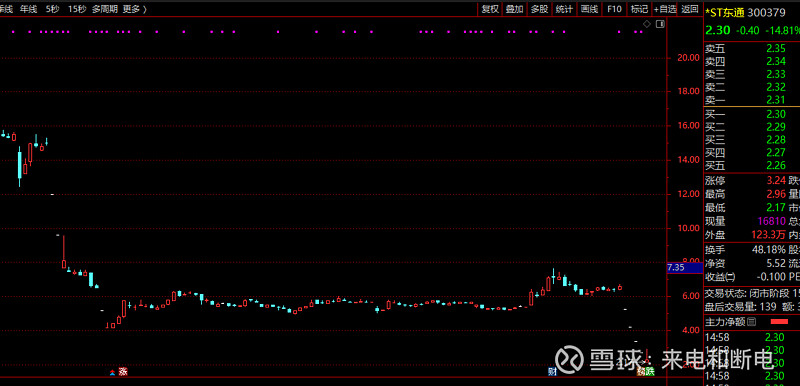
Task: Click the 最高 value 2.96
Action: pos(776,194)
